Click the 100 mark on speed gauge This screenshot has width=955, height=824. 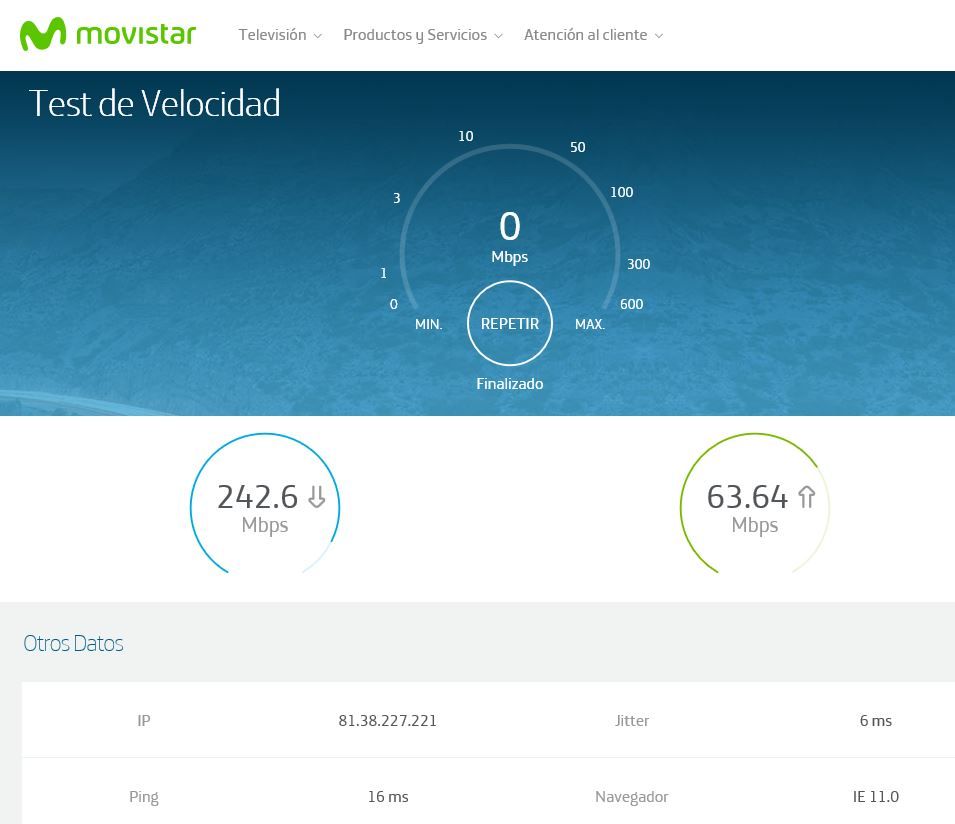coord(622,192)
